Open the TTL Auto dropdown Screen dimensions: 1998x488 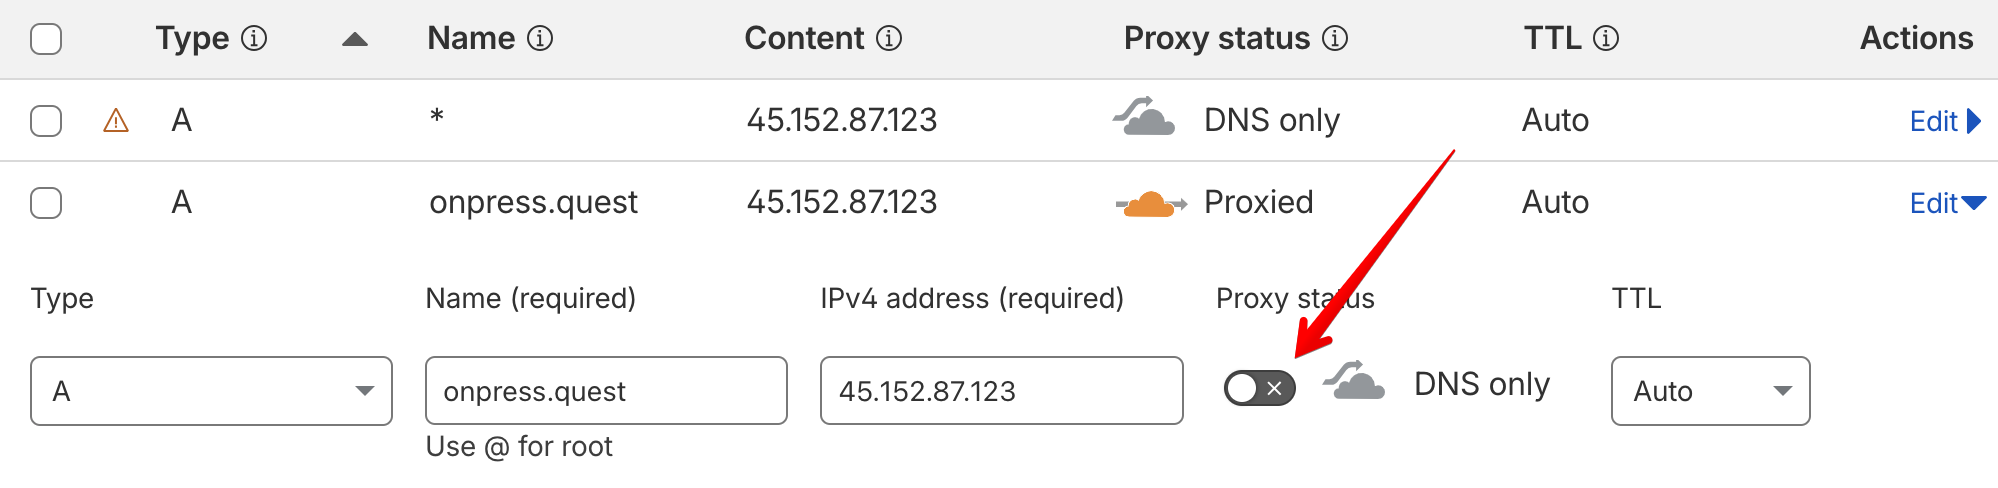pyautogui.click(x=1710, y=391)
